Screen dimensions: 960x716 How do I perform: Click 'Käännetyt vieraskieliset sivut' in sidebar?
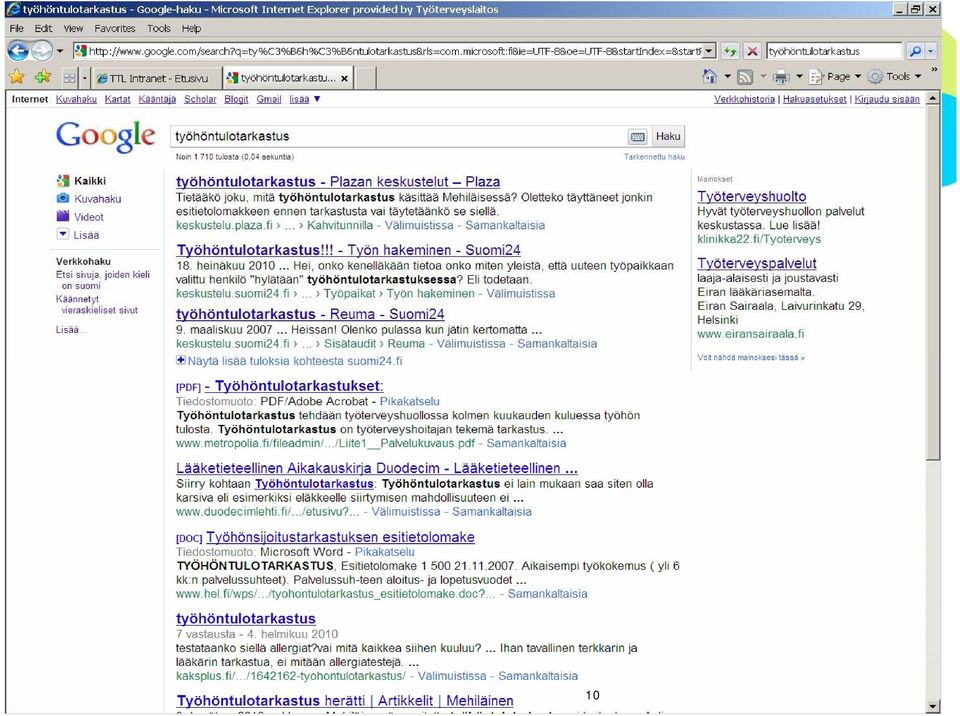click(97, 304)
